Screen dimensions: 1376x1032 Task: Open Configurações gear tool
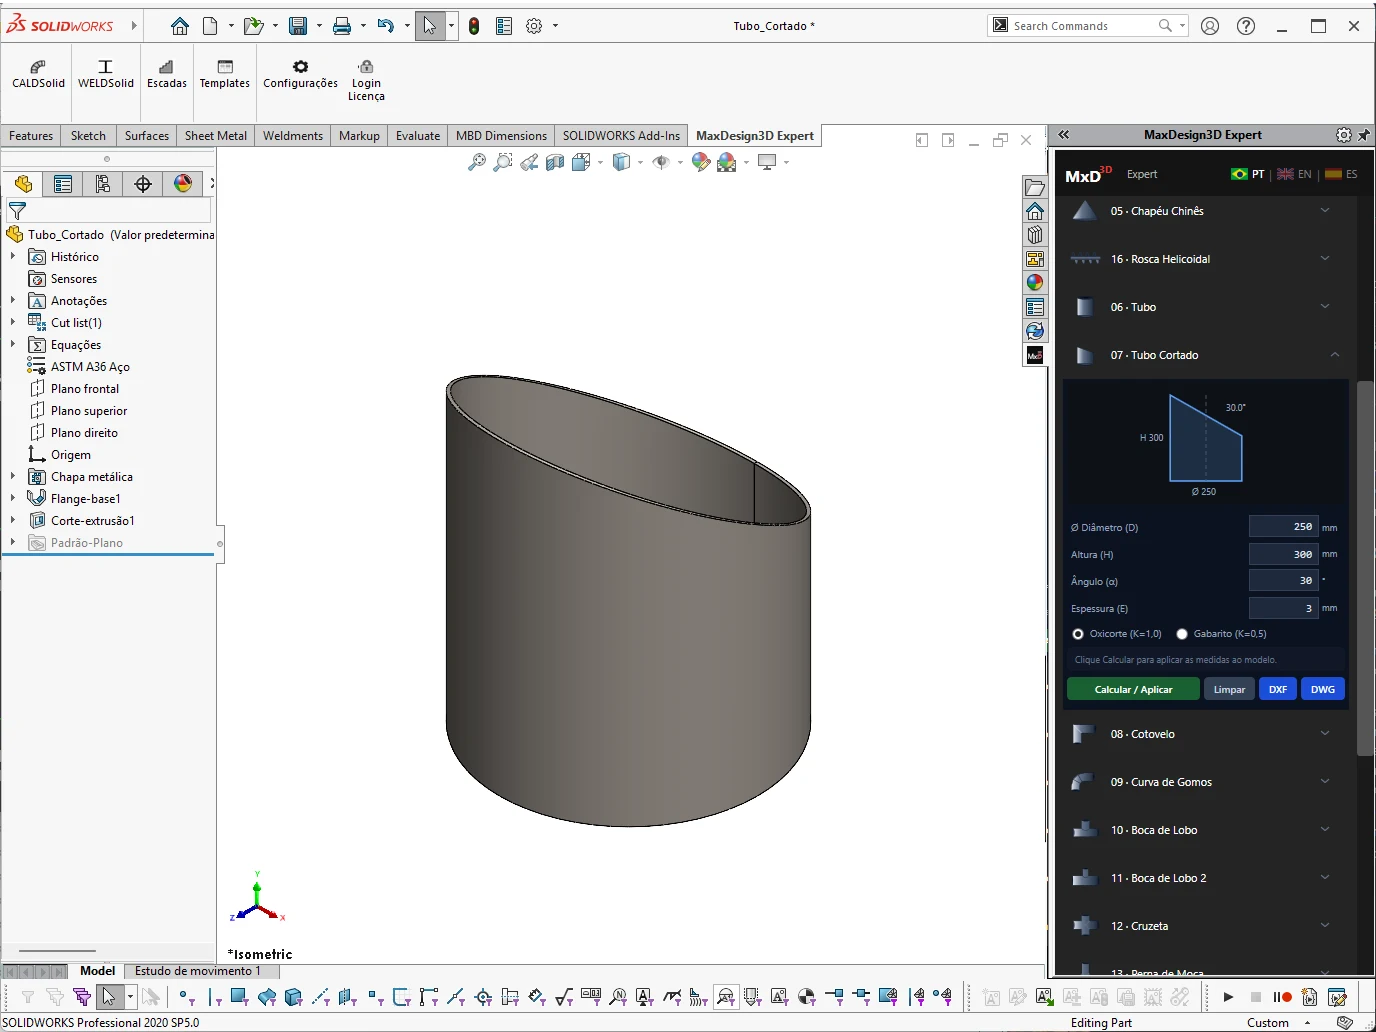tap(300, 74)
